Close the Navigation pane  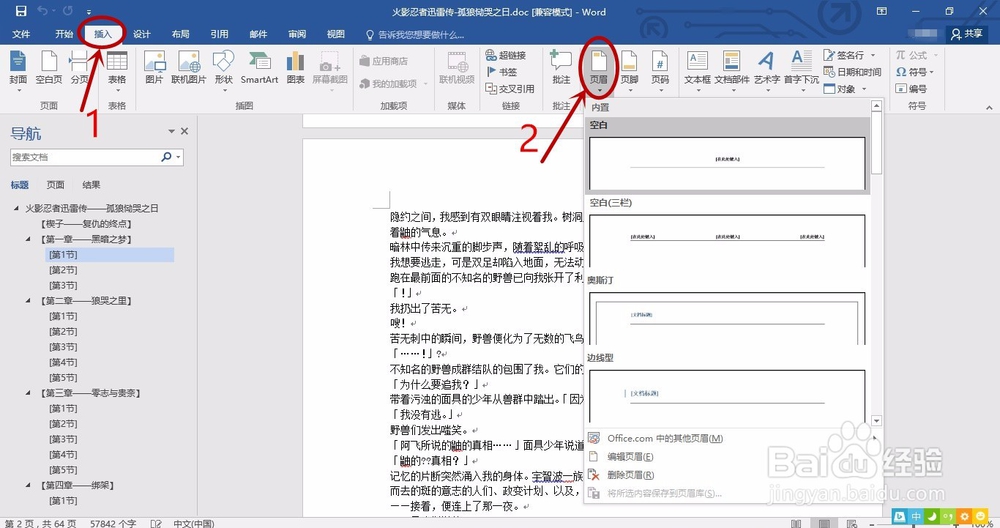184,131
